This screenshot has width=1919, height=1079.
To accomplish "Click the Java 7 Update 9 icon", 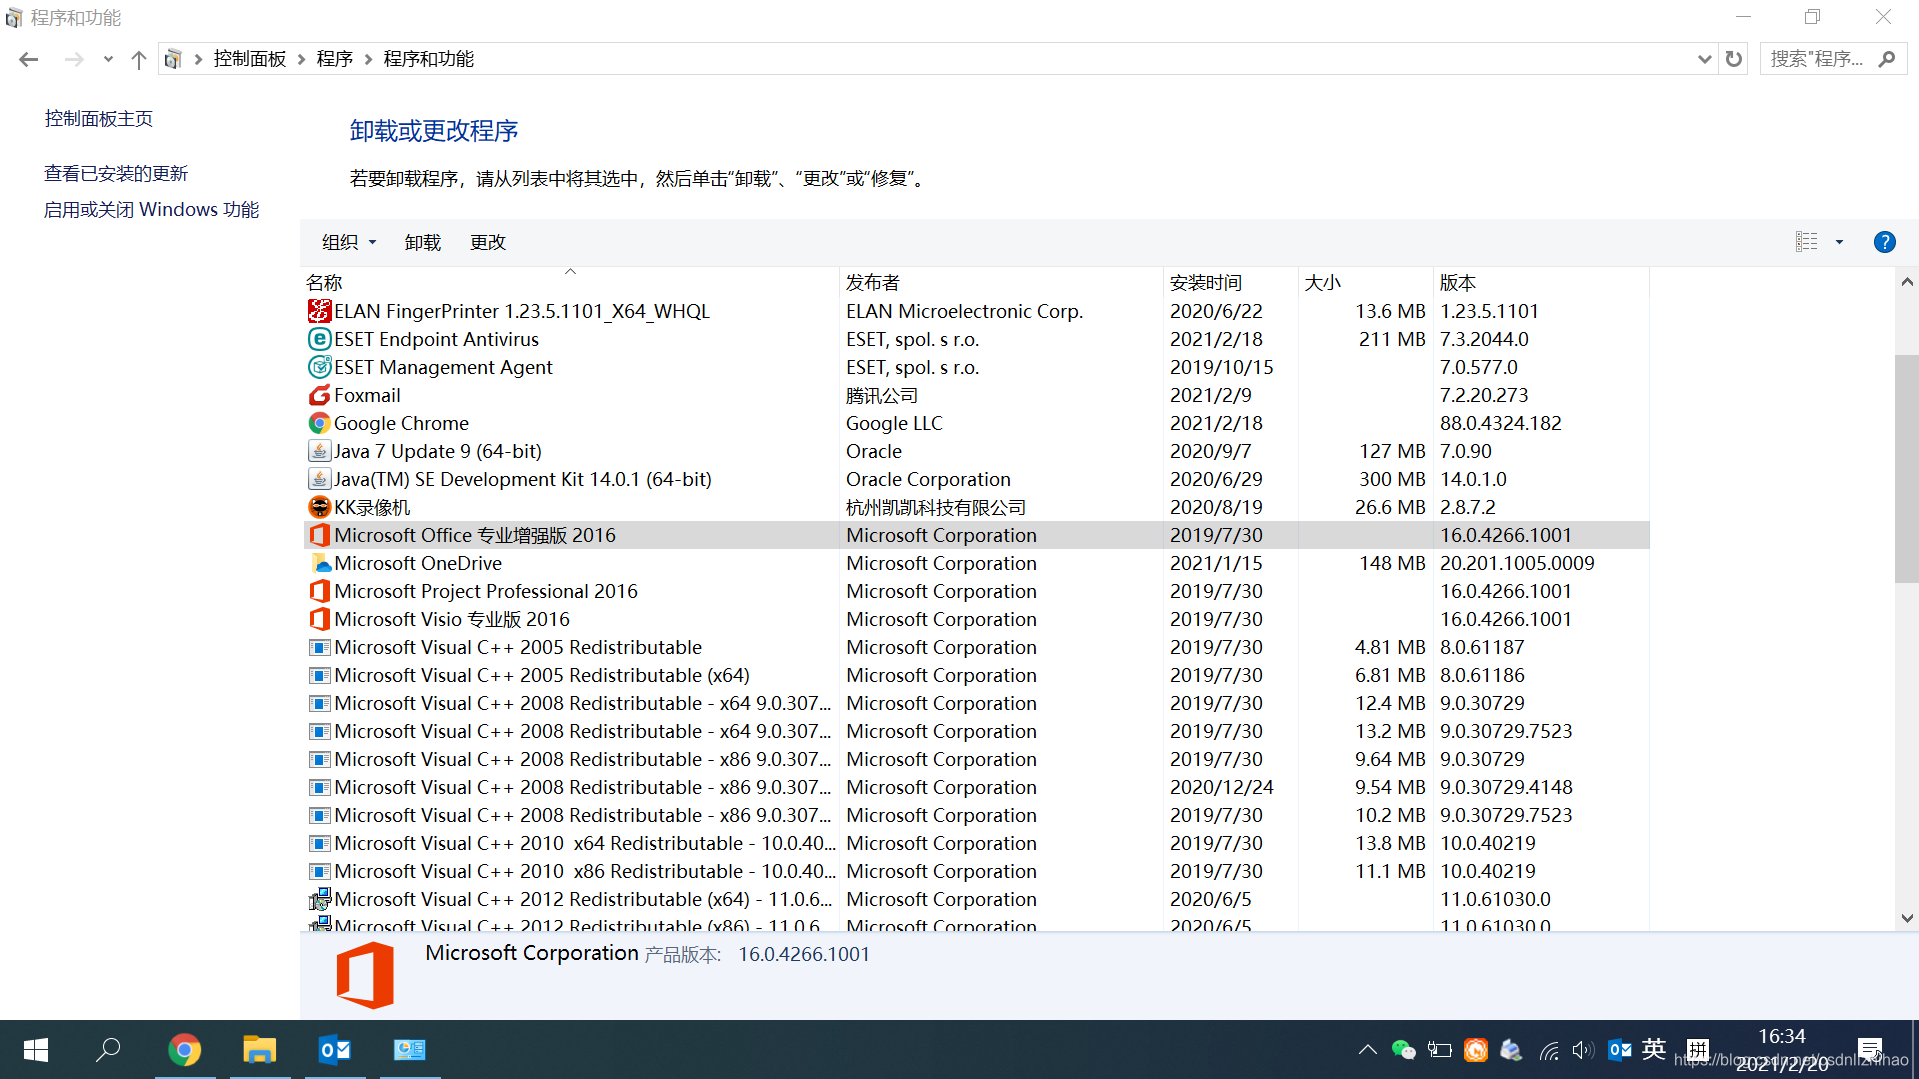I will (x=319, y=451).
